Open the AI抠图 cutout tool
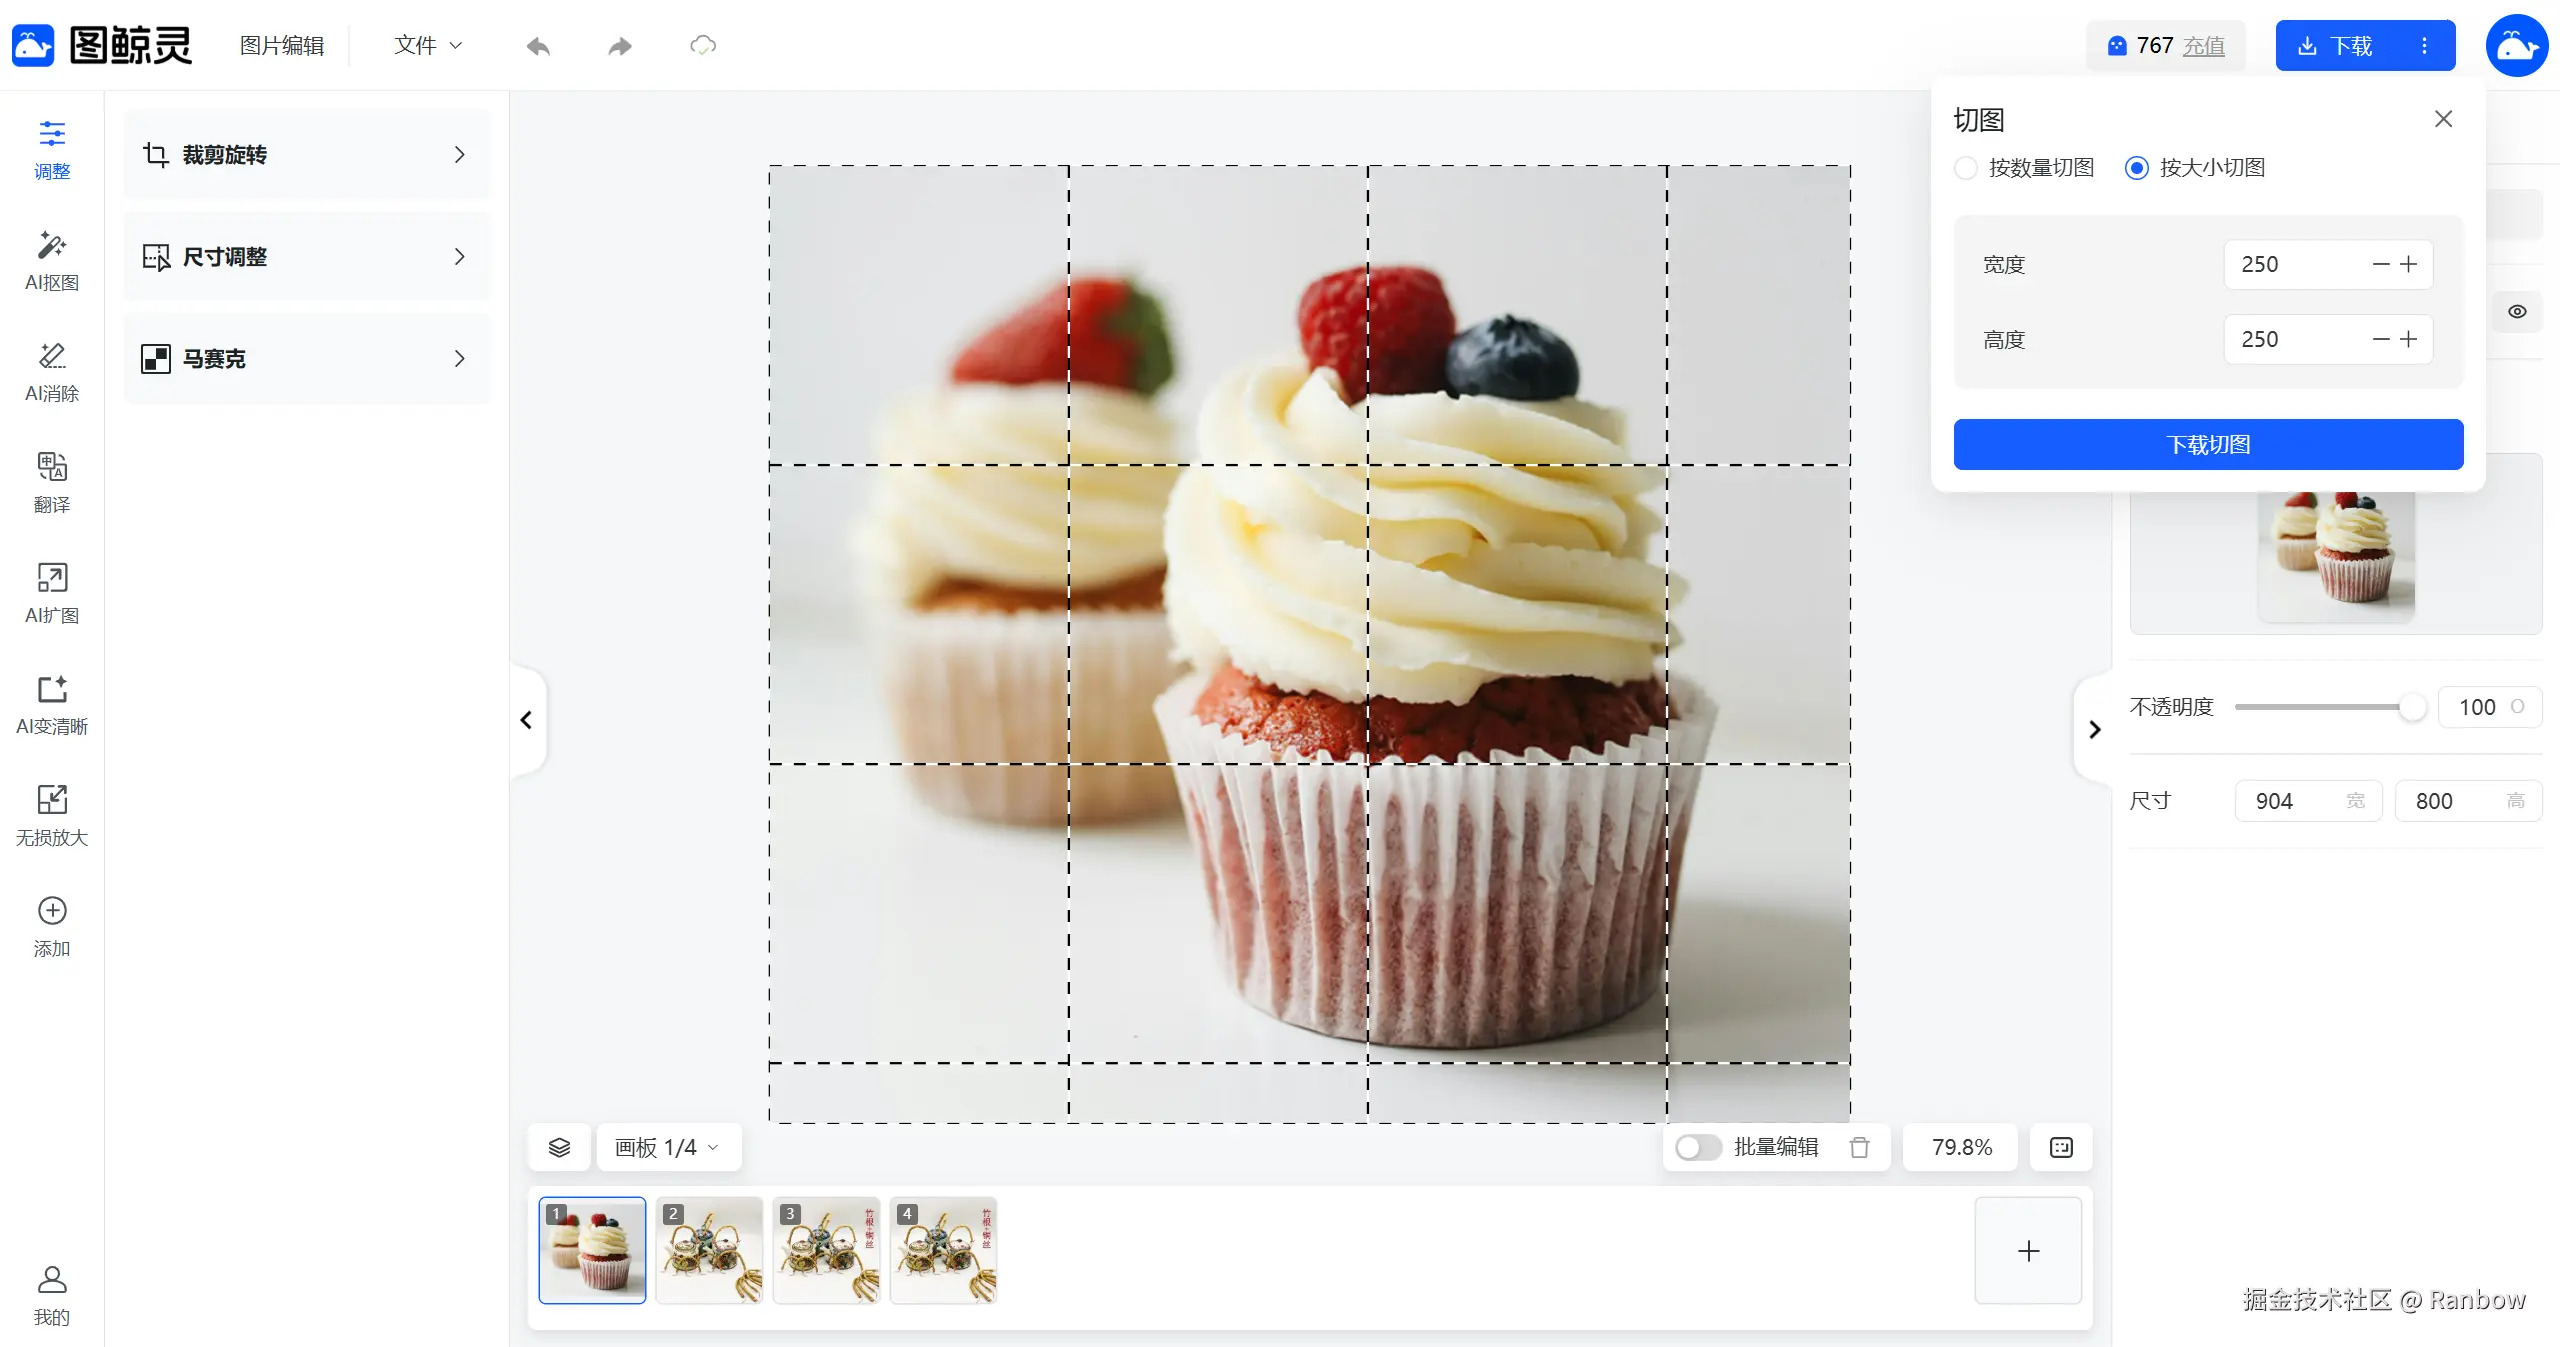 click(x=51, y=260)
